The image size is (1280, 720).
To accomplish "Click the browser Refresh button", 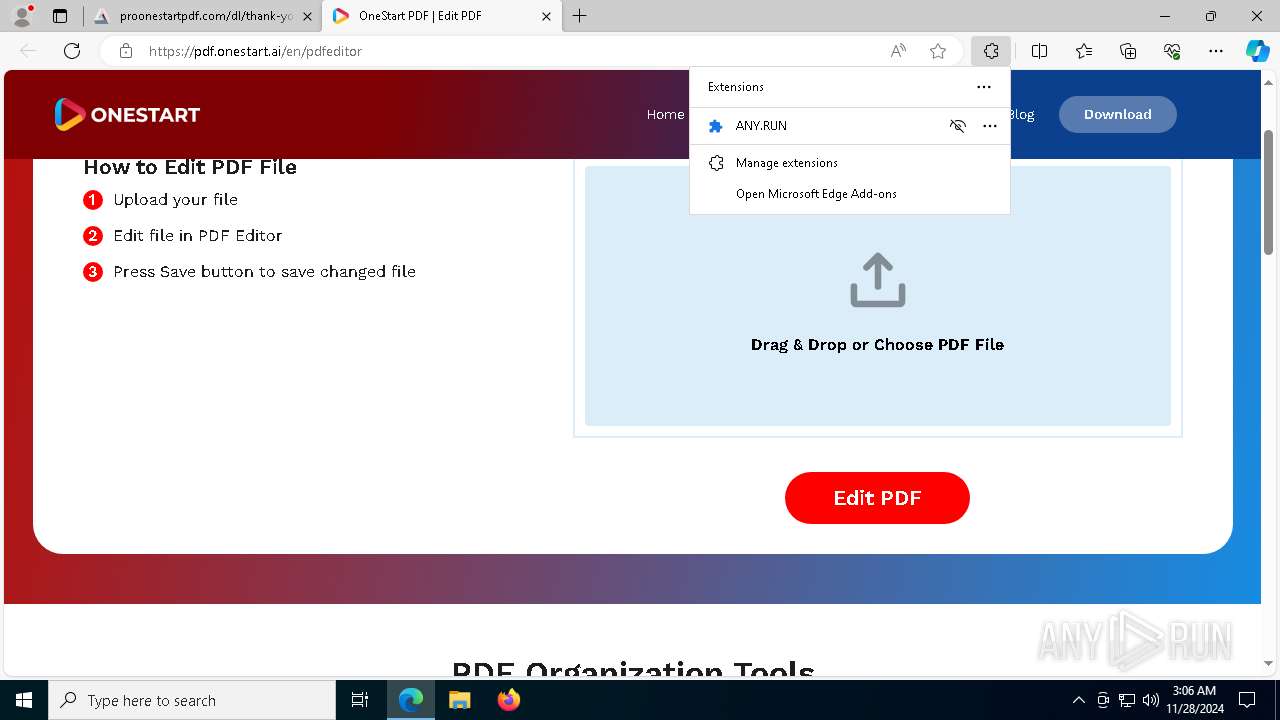I will [x=72, y=51].
